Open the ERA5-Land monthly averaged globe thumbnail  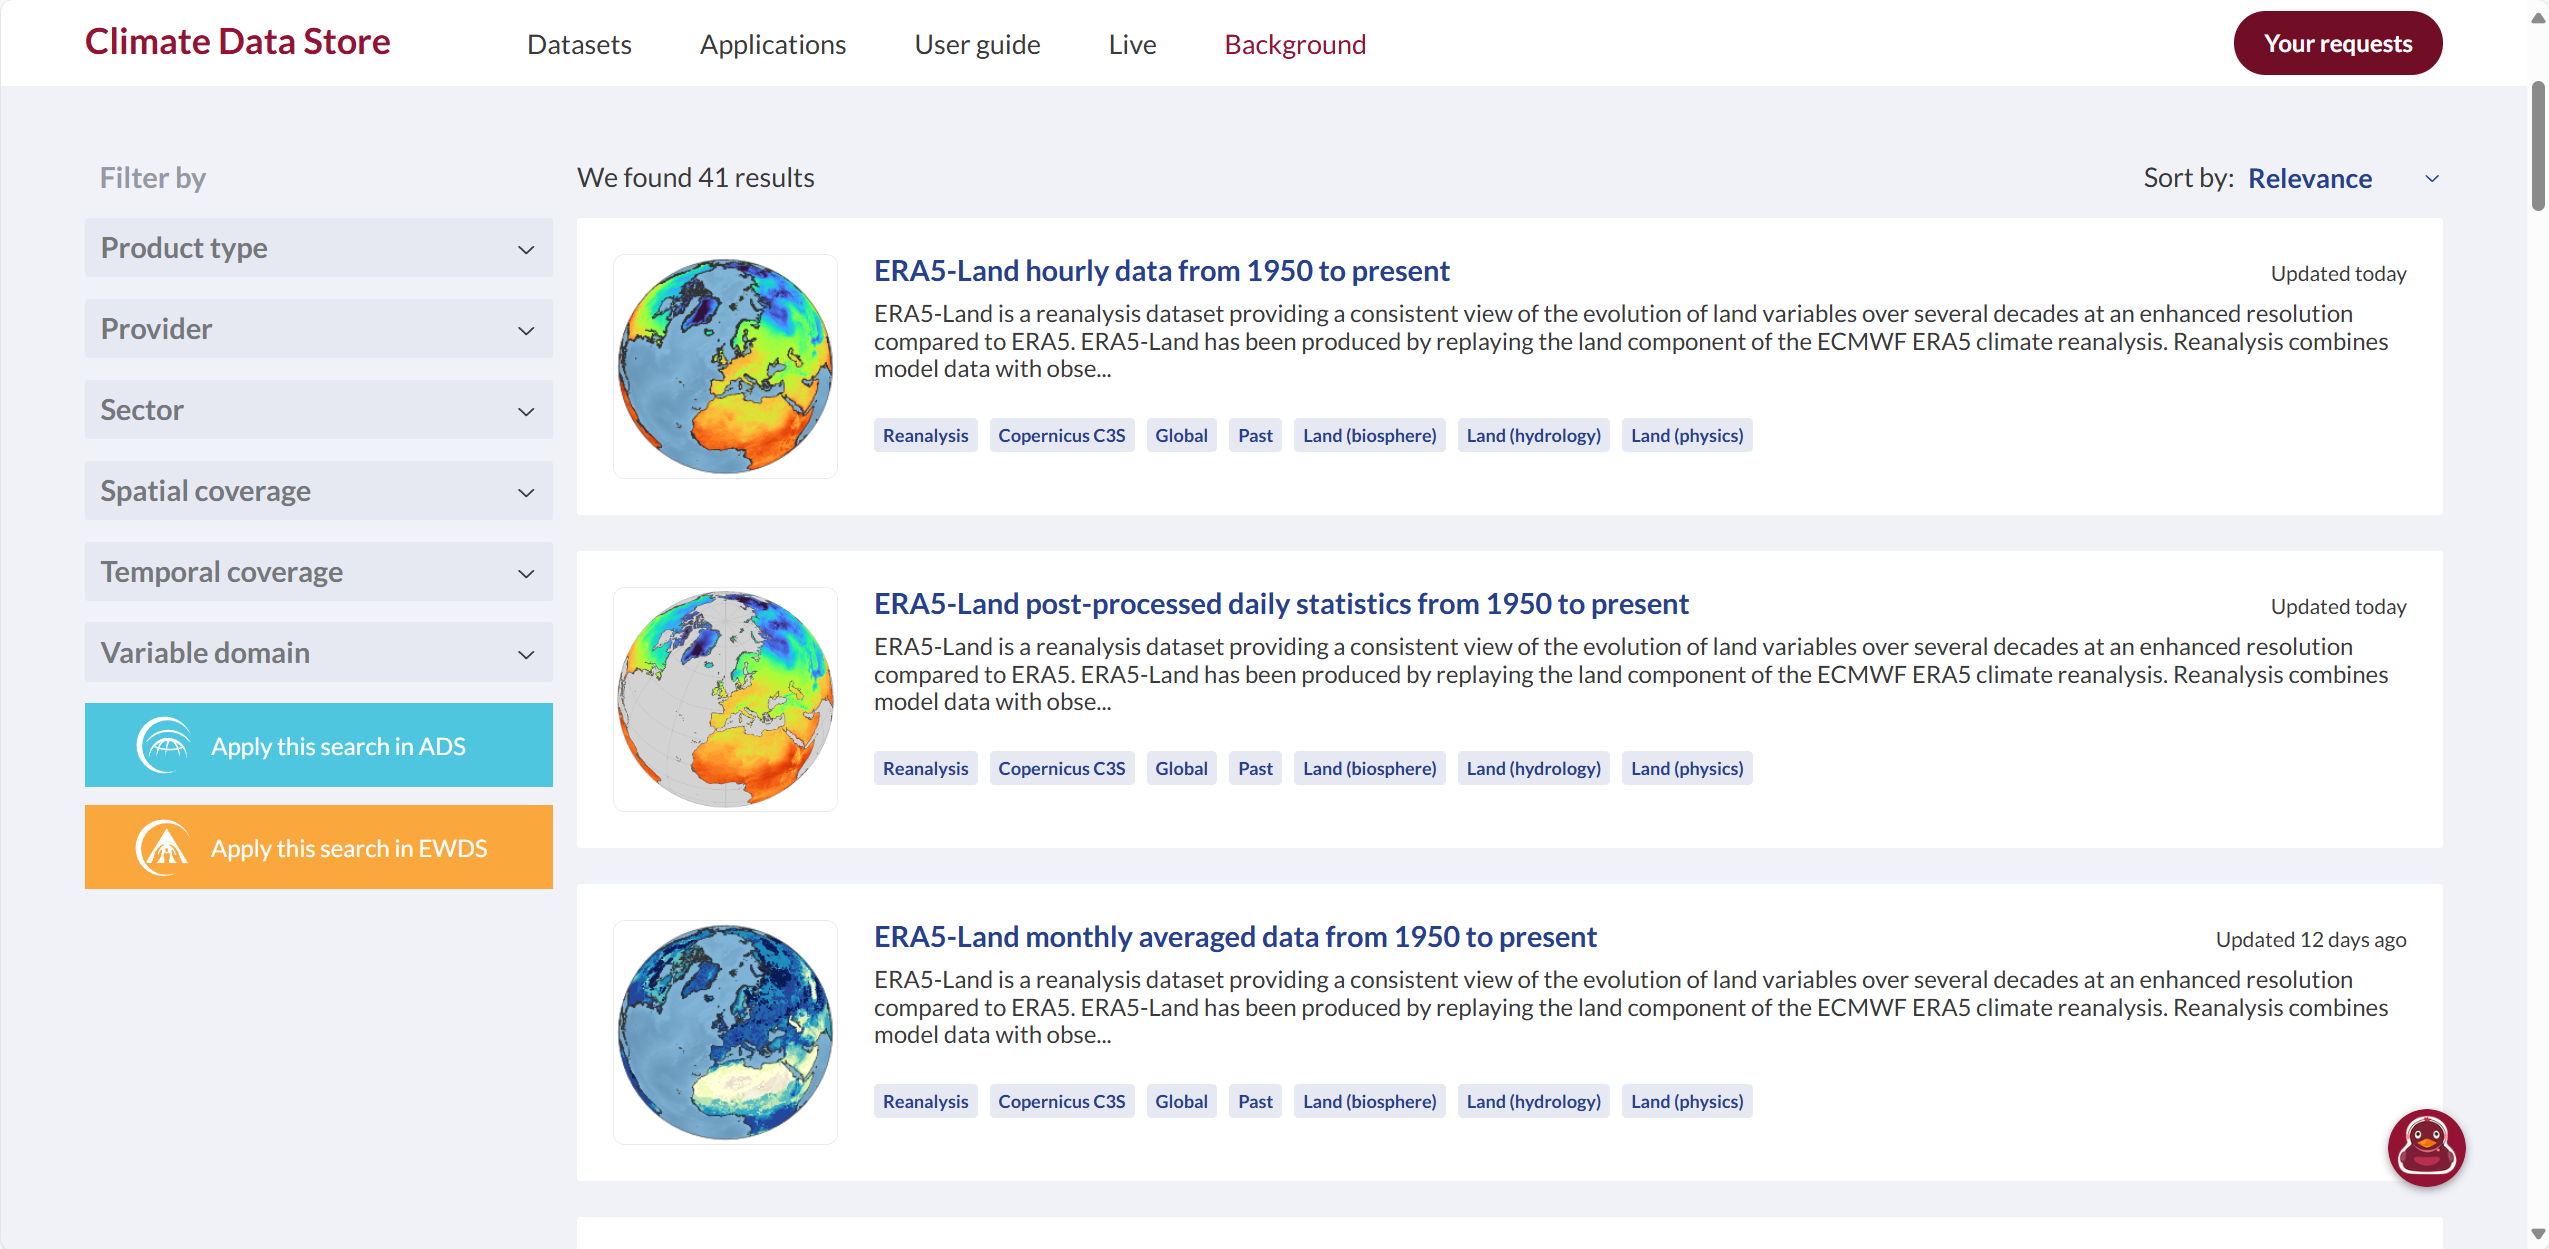click(x=725, y=1032)
